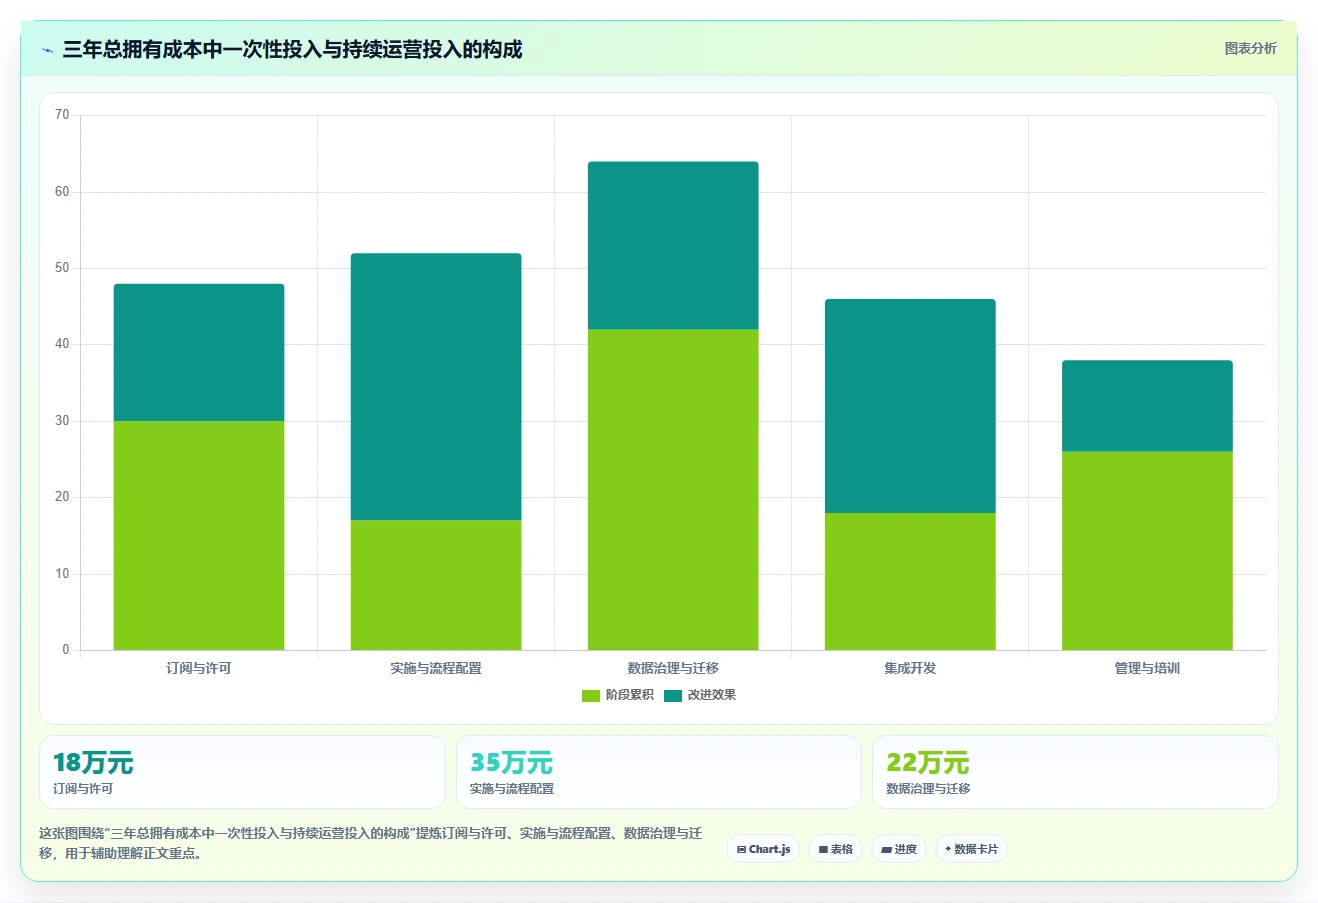Click the icon inside the 进度 tag

[886, 849]
